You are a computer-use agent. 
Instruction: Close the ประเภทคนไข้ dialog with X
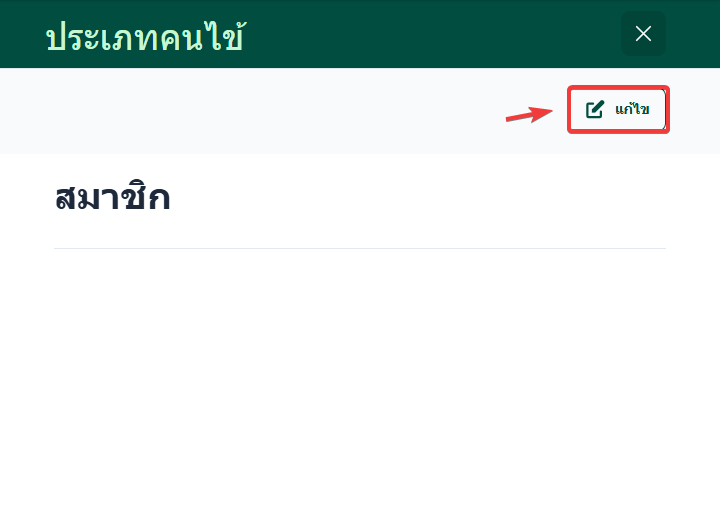[x=643, y=34]
